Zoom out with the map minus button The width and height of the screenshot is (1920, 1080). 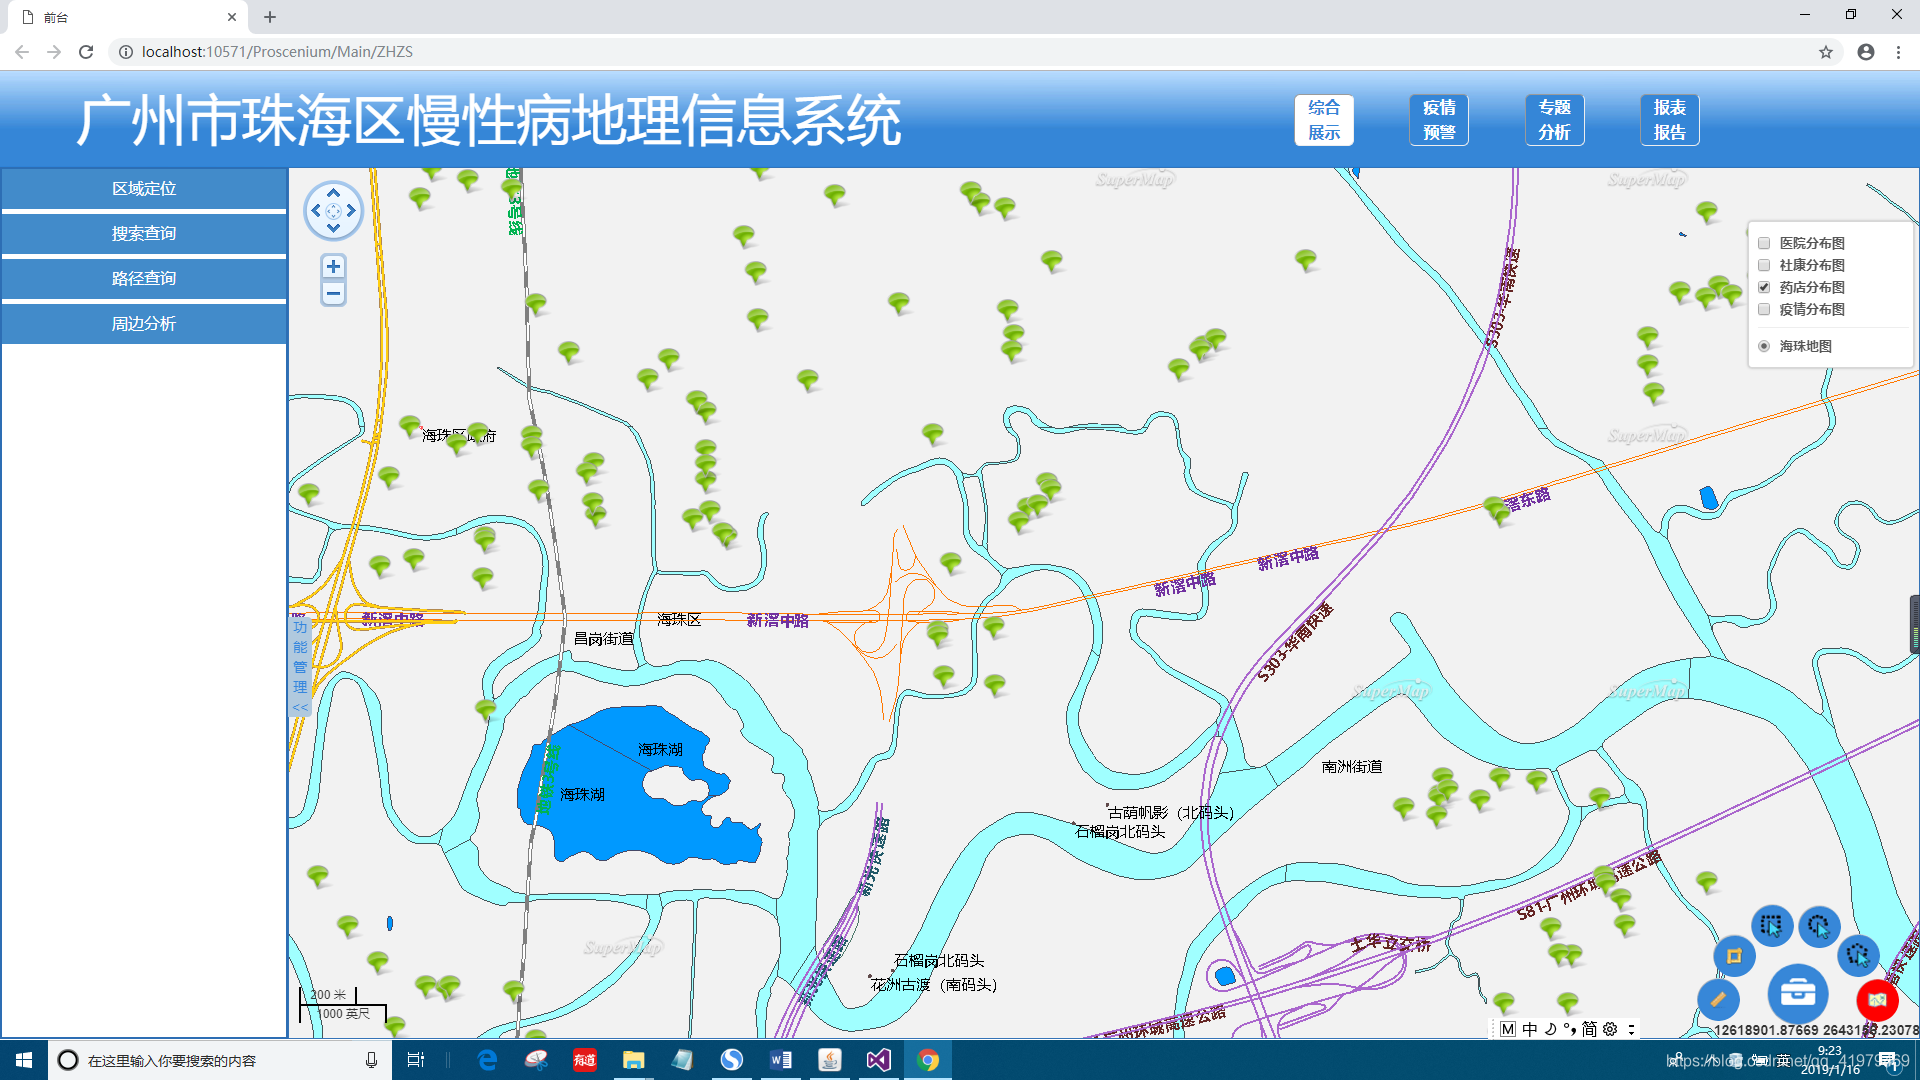click(x=333, y=293)
